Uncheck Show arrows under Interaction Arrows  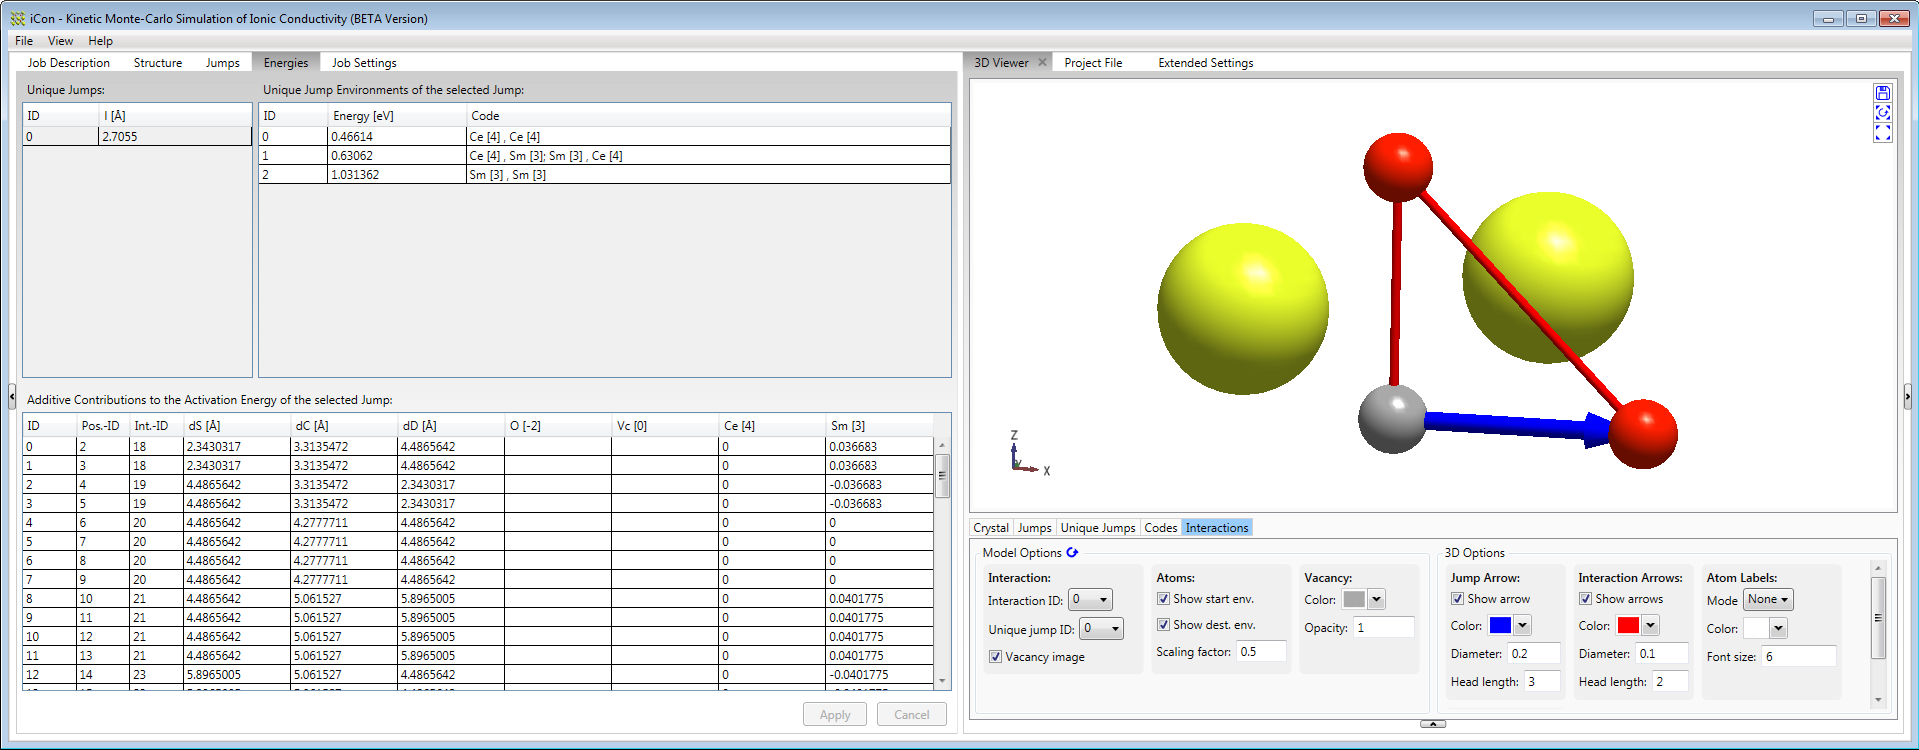1585,599
